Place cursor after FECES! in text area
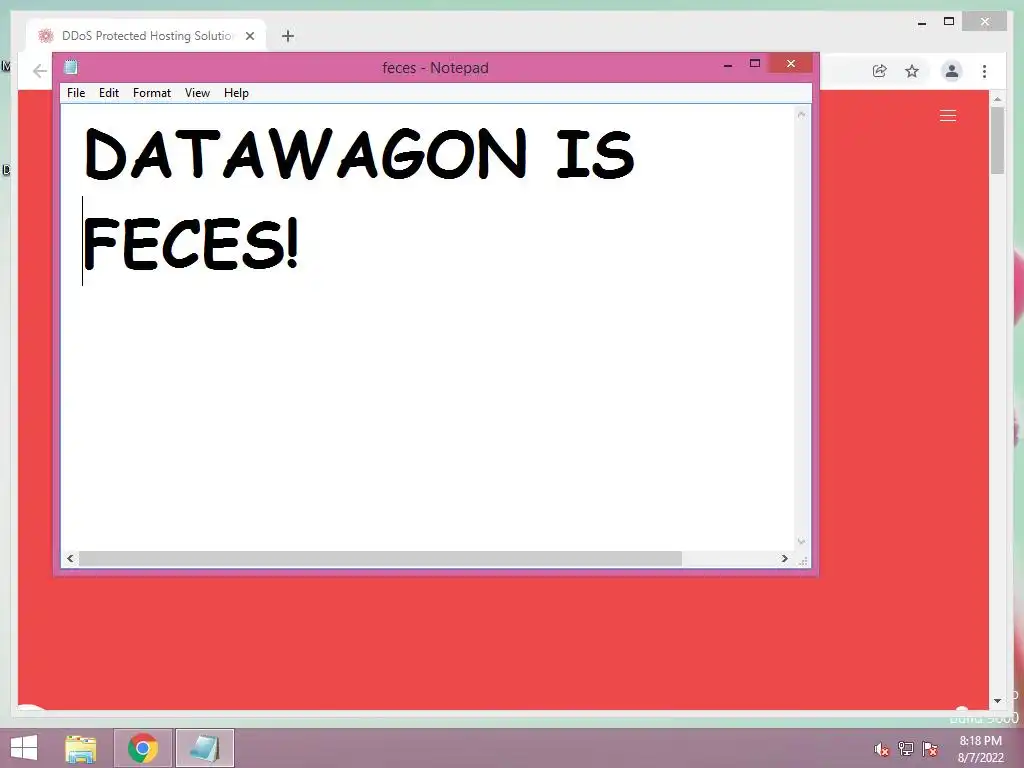Viewport: 1024px width, 768px height. click(300, 243)
